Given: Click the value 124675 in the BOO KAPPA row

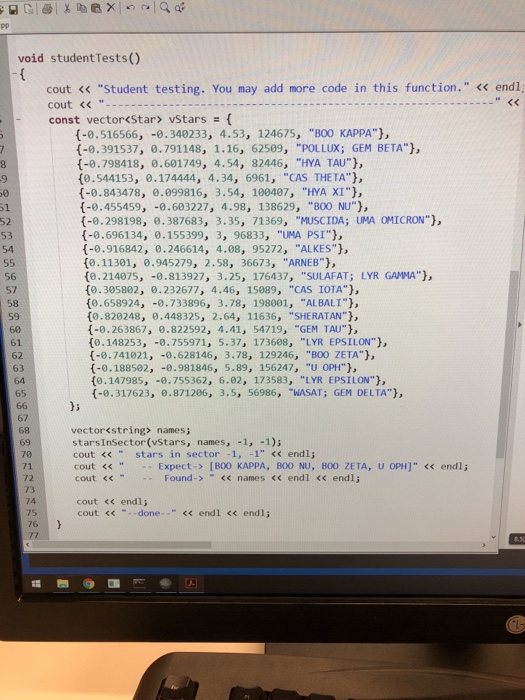Looking at the screenshot, I should point(279,133).
